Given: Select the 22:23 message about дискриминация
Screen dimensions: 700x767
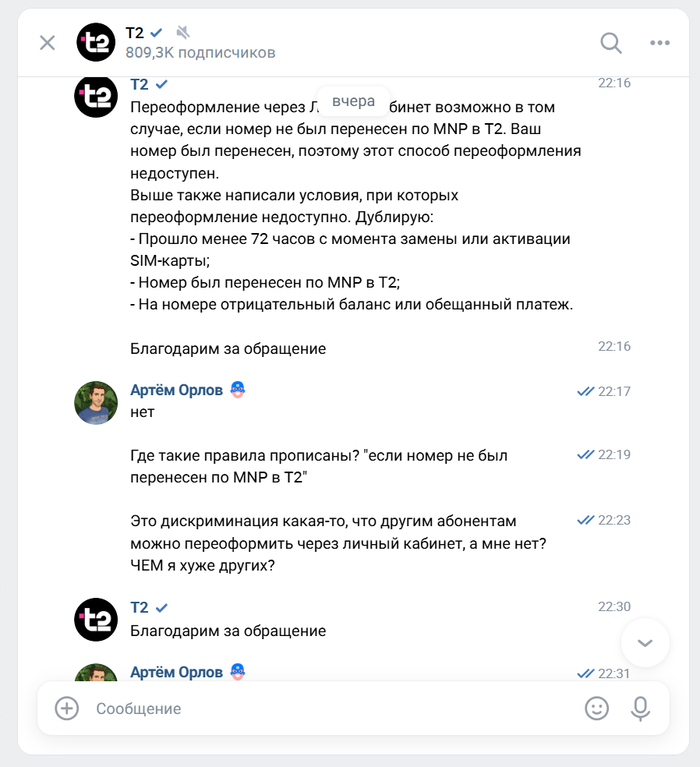Looking at the screenshot, I should (340, 542).
